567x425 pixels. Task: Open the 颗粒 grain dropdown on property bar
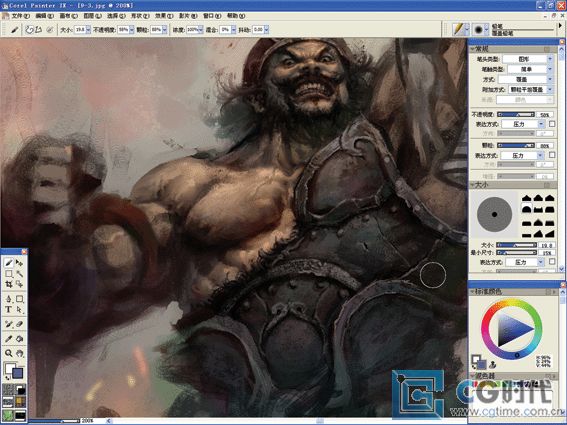coord(165,30)
